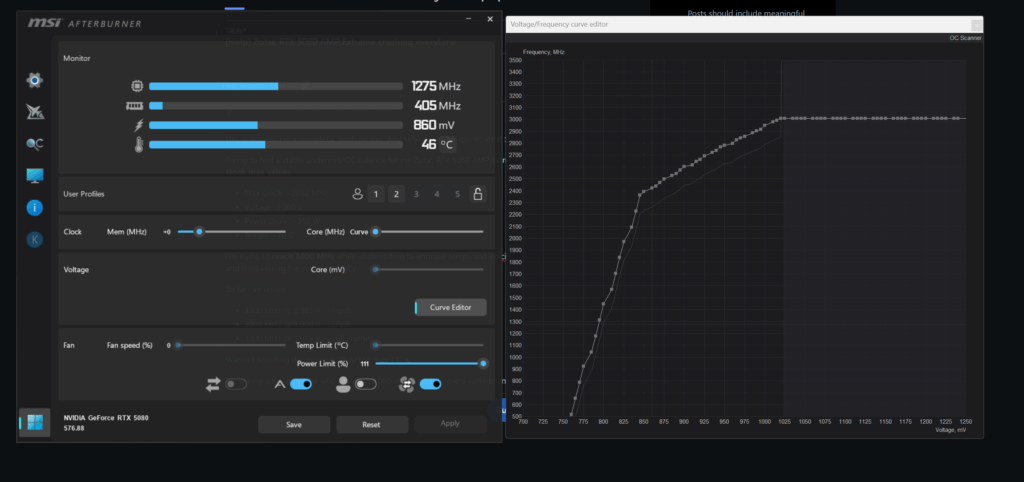Click the Windows startup icon at bottom left

point(35,423)
